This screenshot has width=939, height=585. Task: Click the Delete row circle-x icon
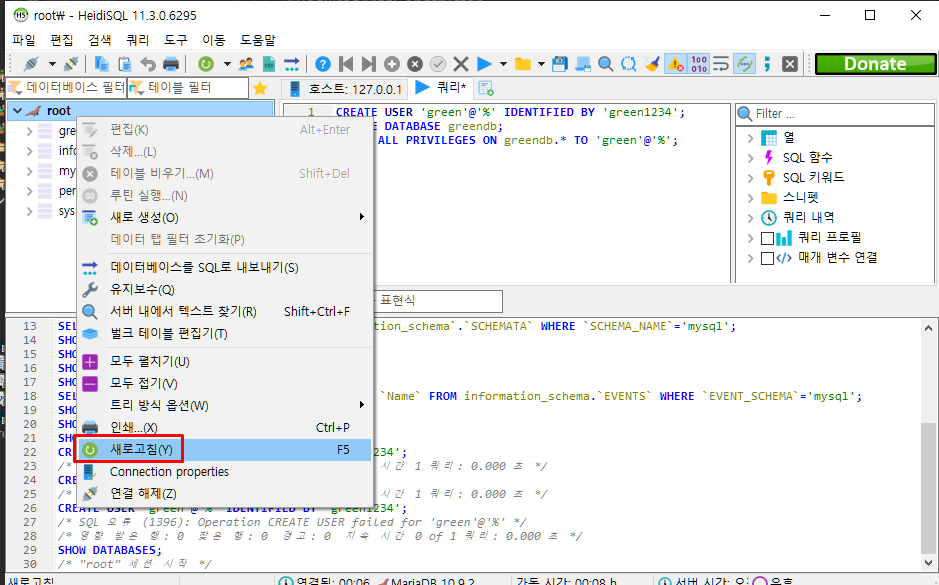[415, 63]
